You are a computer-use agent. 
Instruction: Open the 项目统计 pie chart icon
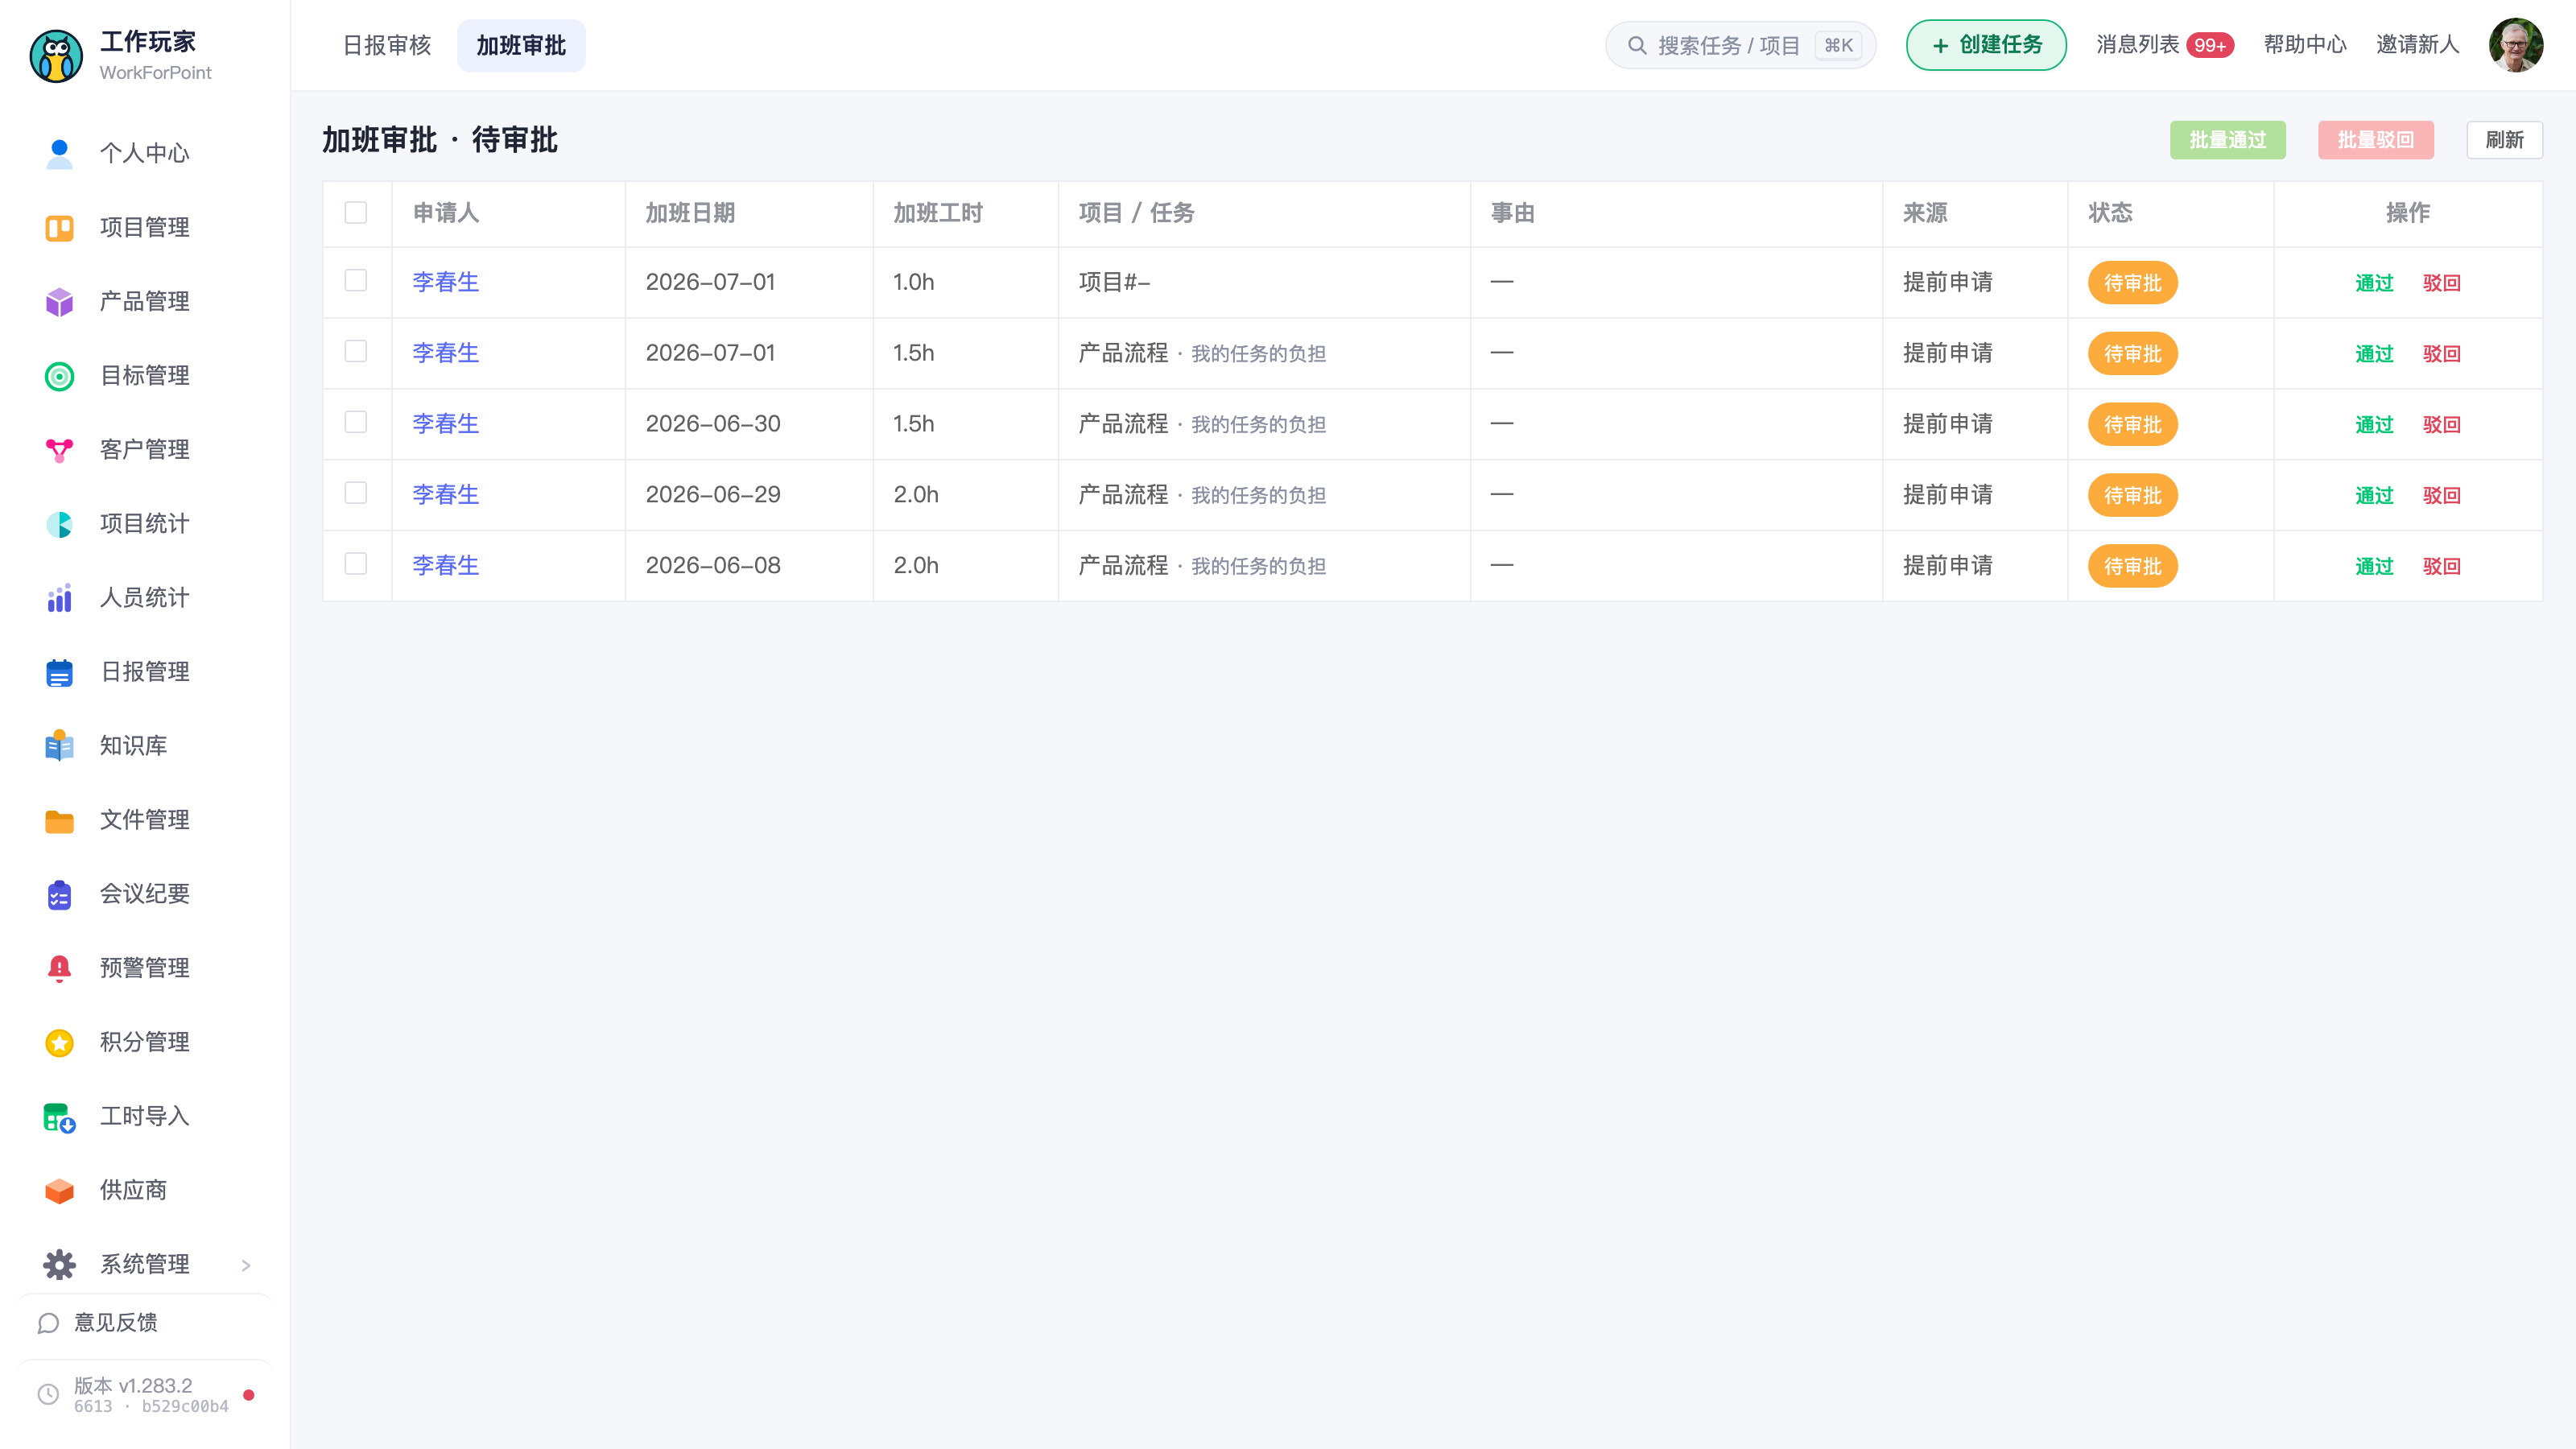click(x=59, y=524)
